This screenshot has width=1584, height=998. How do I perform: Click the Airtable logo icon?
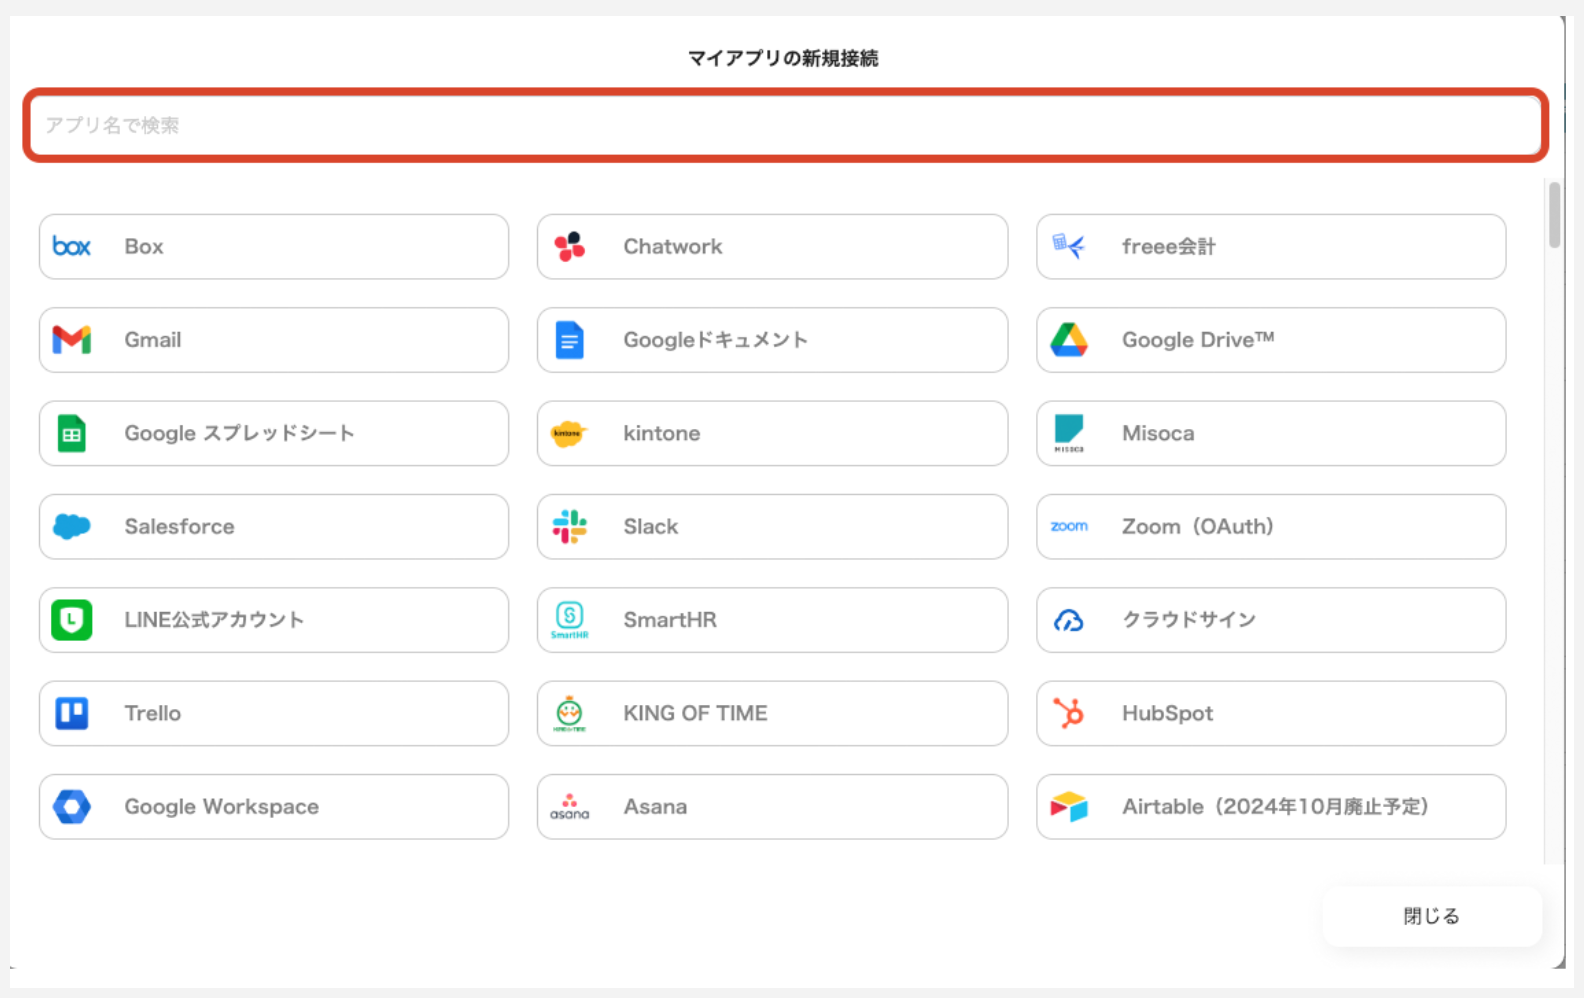[1068, 806]
